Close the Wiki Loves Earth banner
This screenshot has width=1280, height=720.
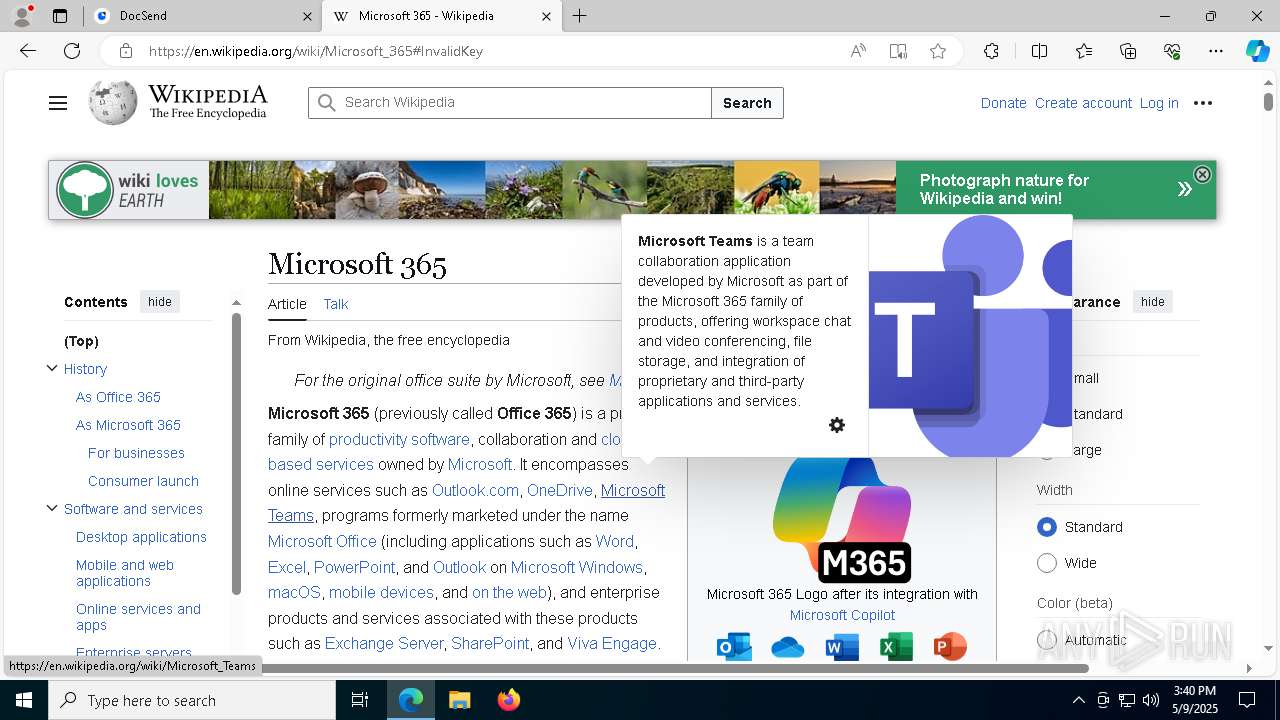[x=1202, y=174]
